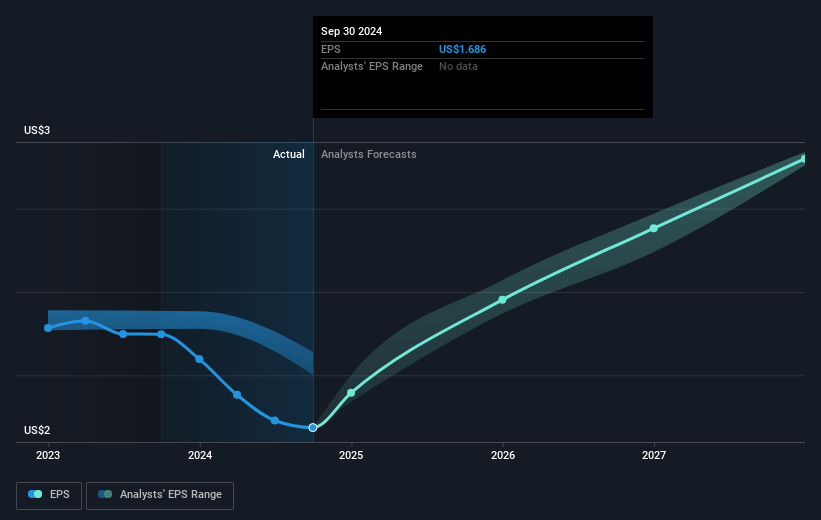Screen dimensions: 821x520
Task: Toggle the Analysts' EPS Range legend
Action: [160, 495]
